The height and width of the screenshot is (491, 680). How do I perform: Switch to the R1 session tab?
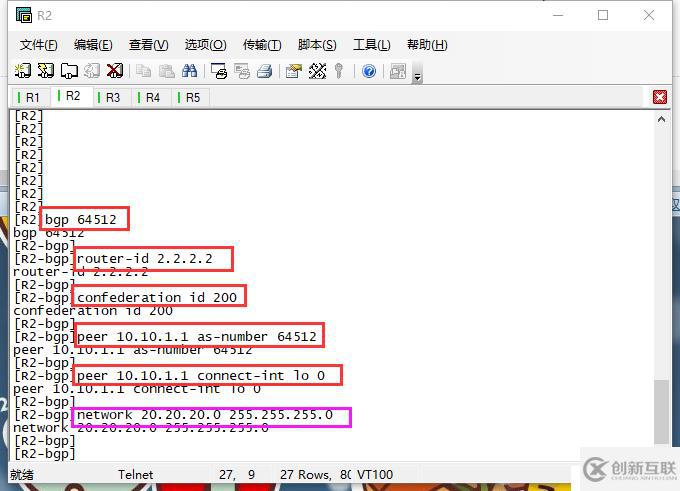tap(29, 97)
